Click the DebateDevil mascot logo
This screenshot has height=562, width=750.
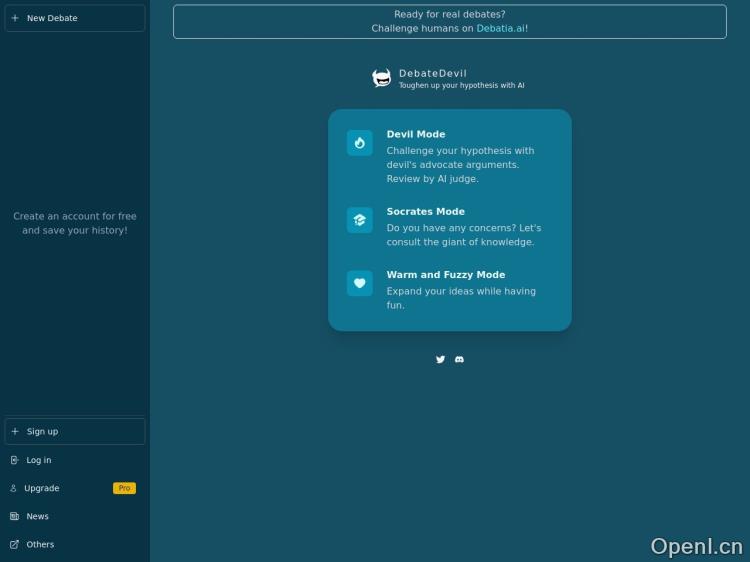pos(381,78)
